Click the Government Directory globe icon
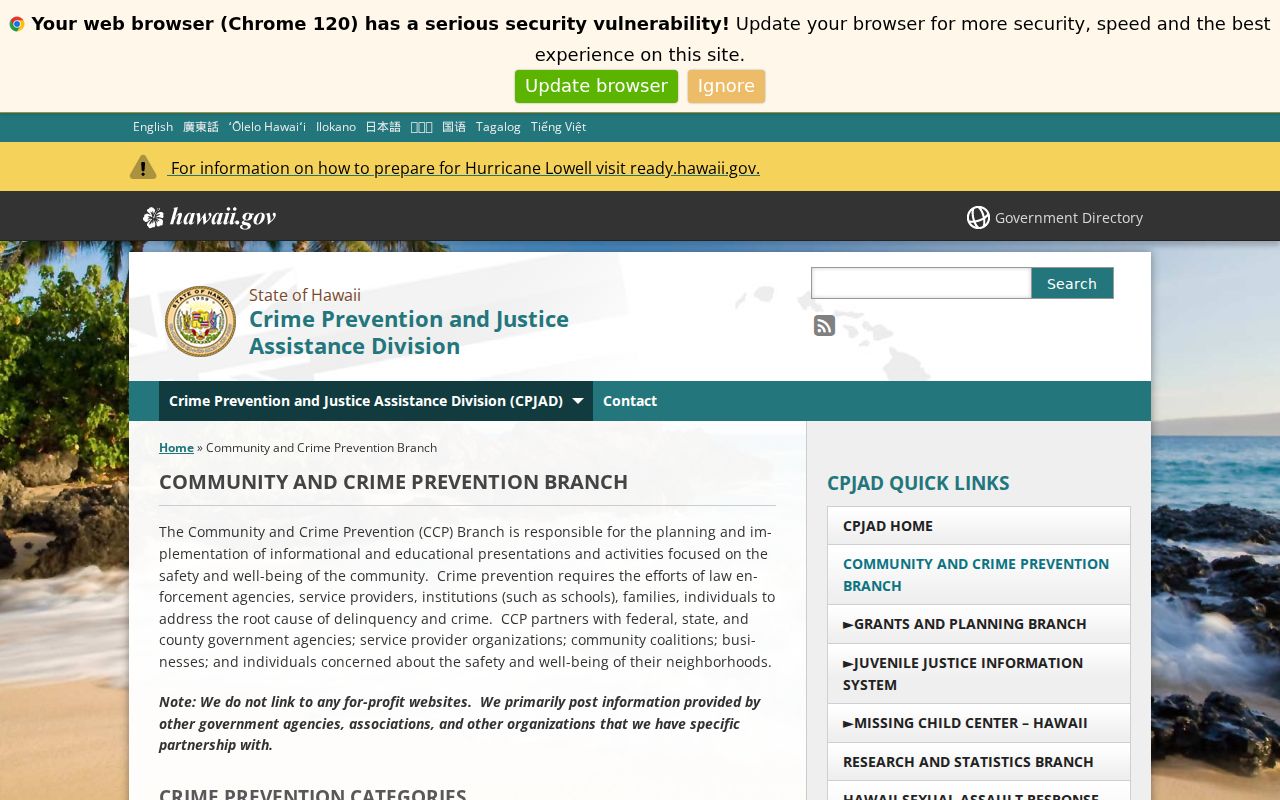The height and width of the screenshot is (800, 1280). tap(978, 217)
